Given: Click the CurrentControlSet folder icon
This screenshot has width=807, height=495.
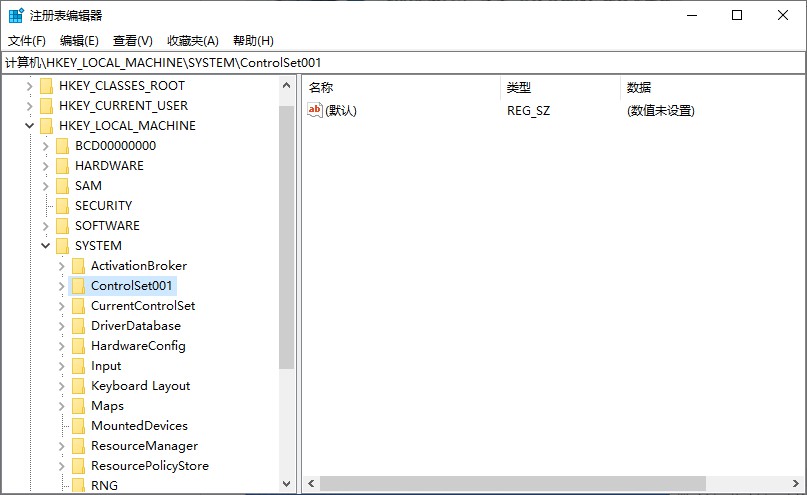Looking at the screenshot, I should [x=78, y=306].
